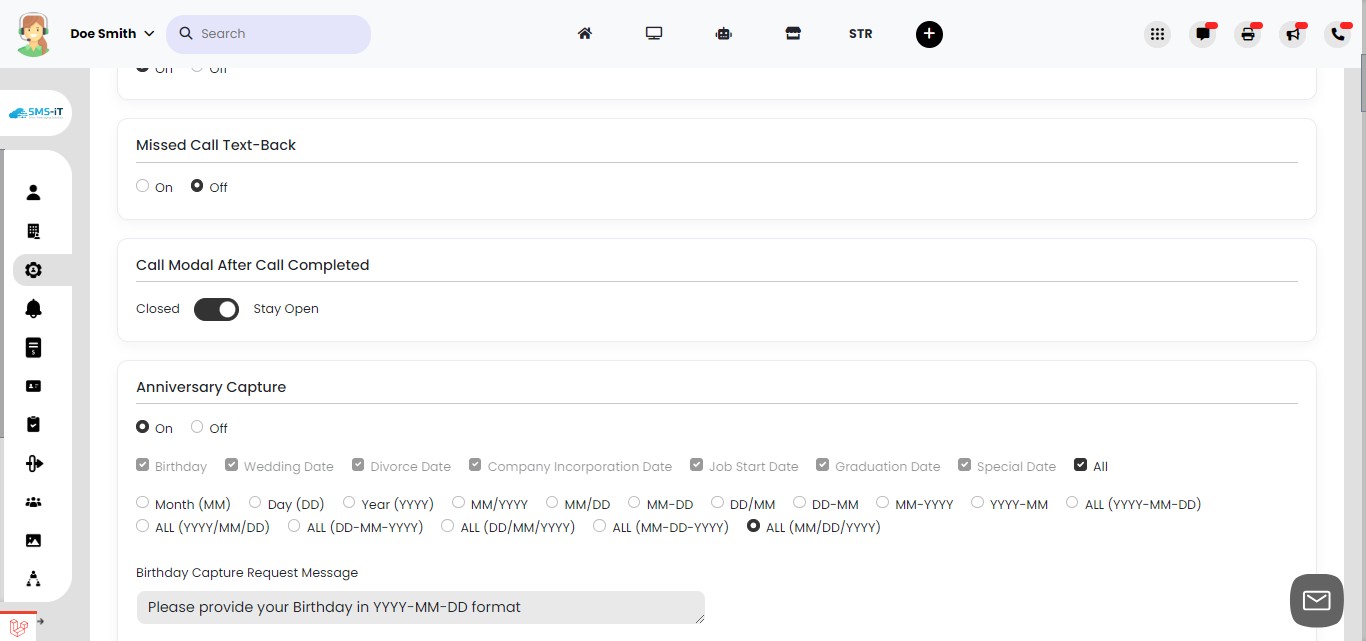The width and height of the screenshot is (1366, 641).
Task: Uncheck the Wedding Date checkbox
Action: click(231, 463)
